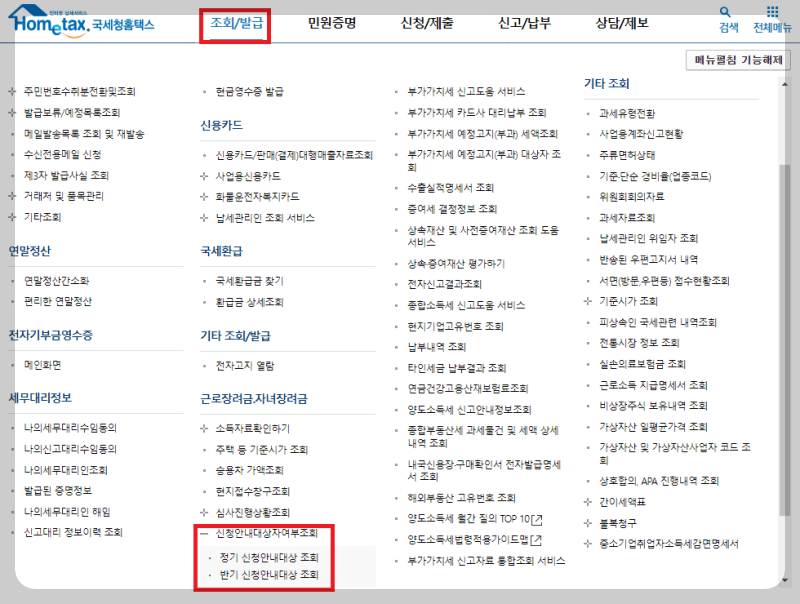The height and width of the screenshot is (604, 800).
Task: Click 메뉴펼침 기능해제 button
Action: (x=738, y=60)
